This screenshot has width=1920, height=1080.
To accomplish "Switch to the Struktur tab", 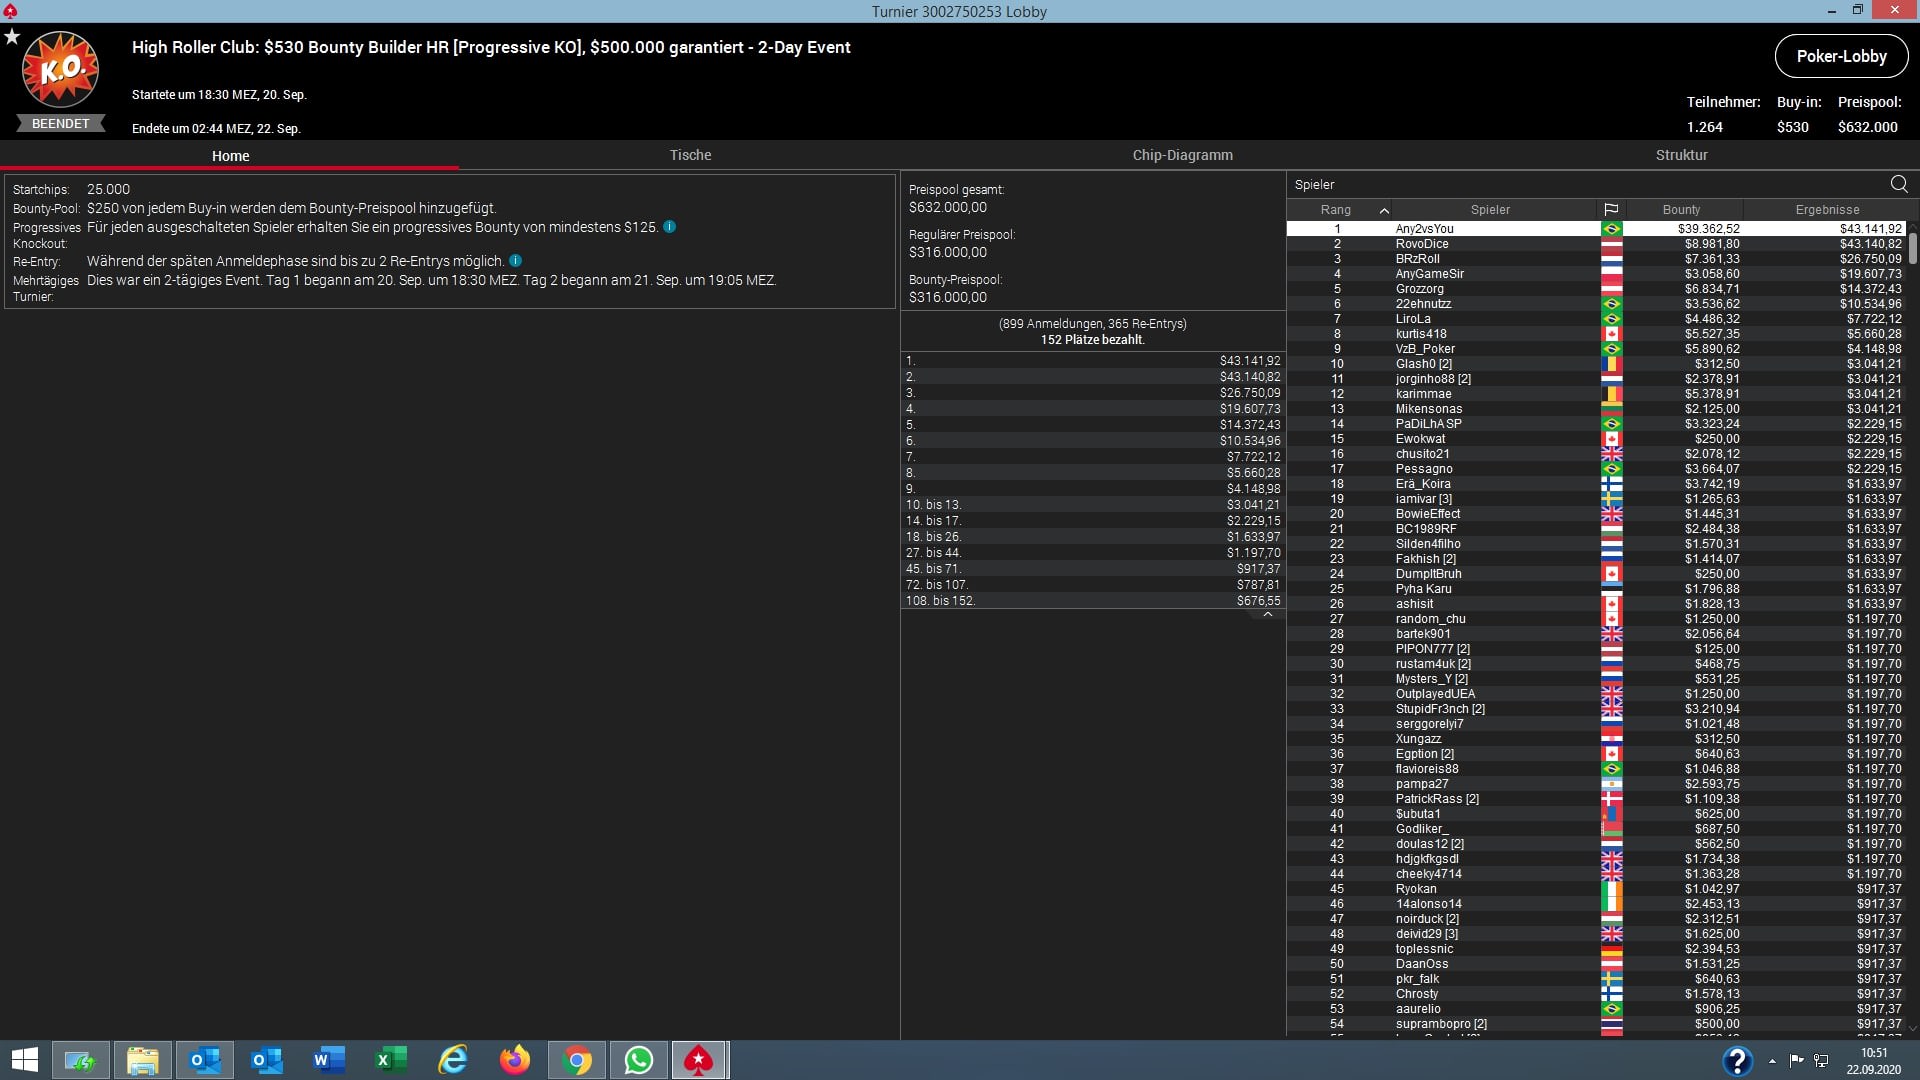I will pyautogui.click(x=1681, y=155).
